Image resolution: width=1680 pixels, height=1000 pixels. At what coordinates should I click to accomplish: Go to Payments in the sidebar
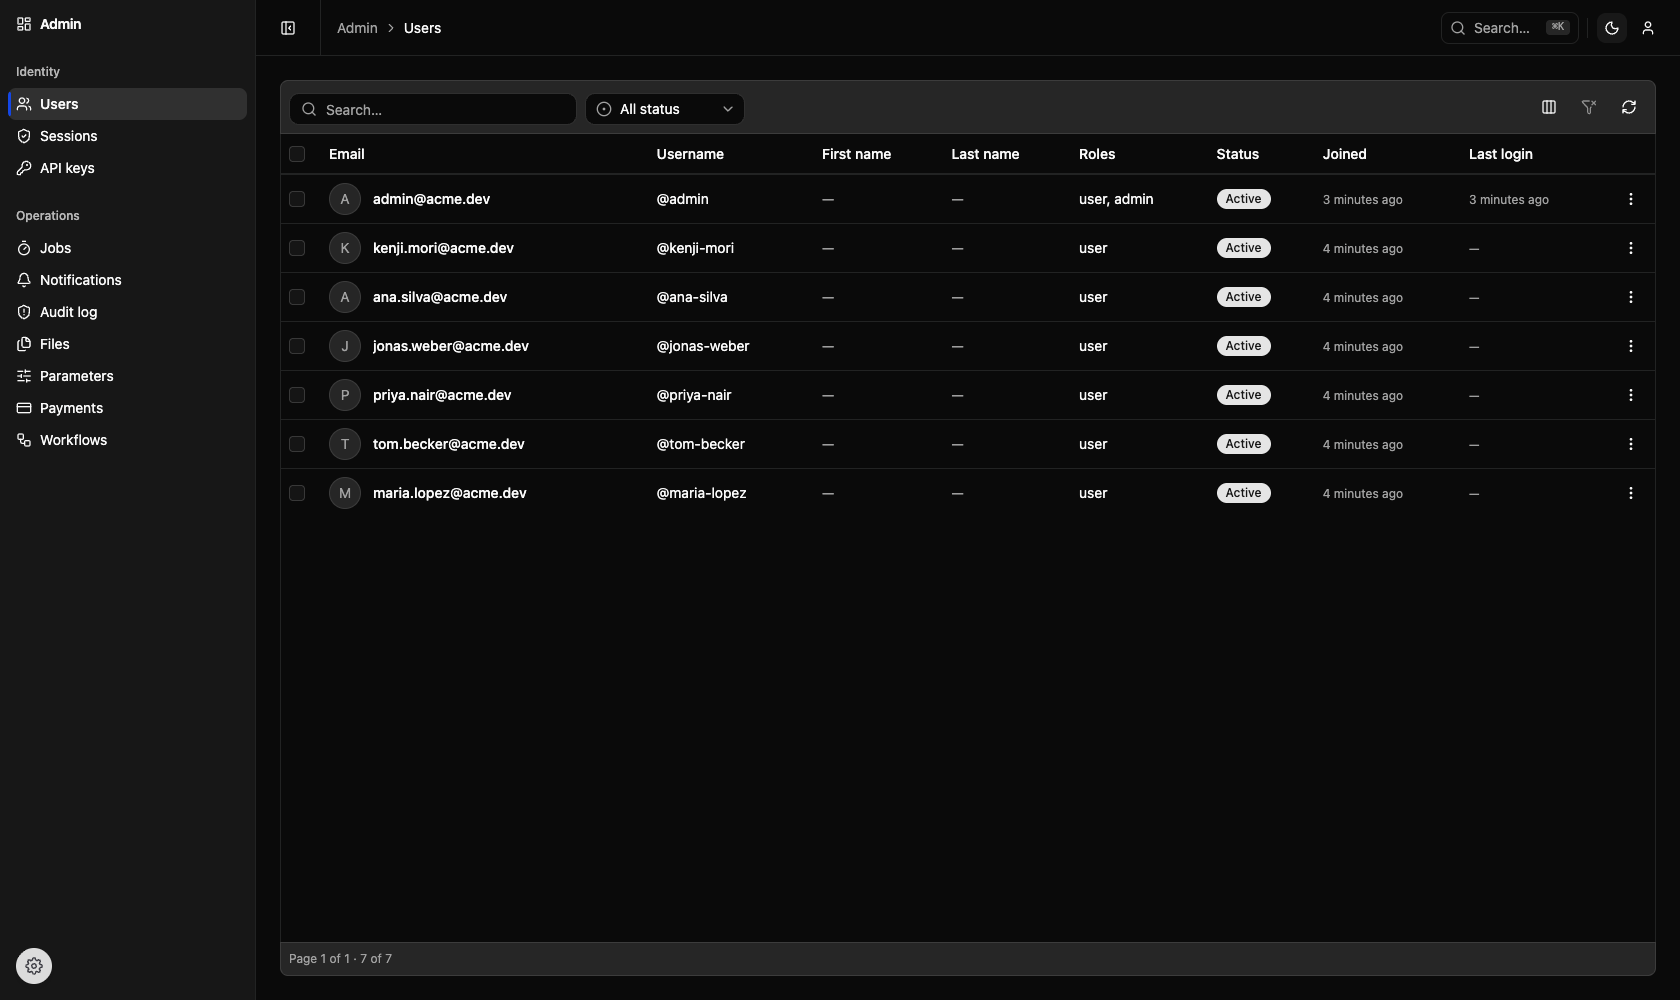[x=127, y=408]
